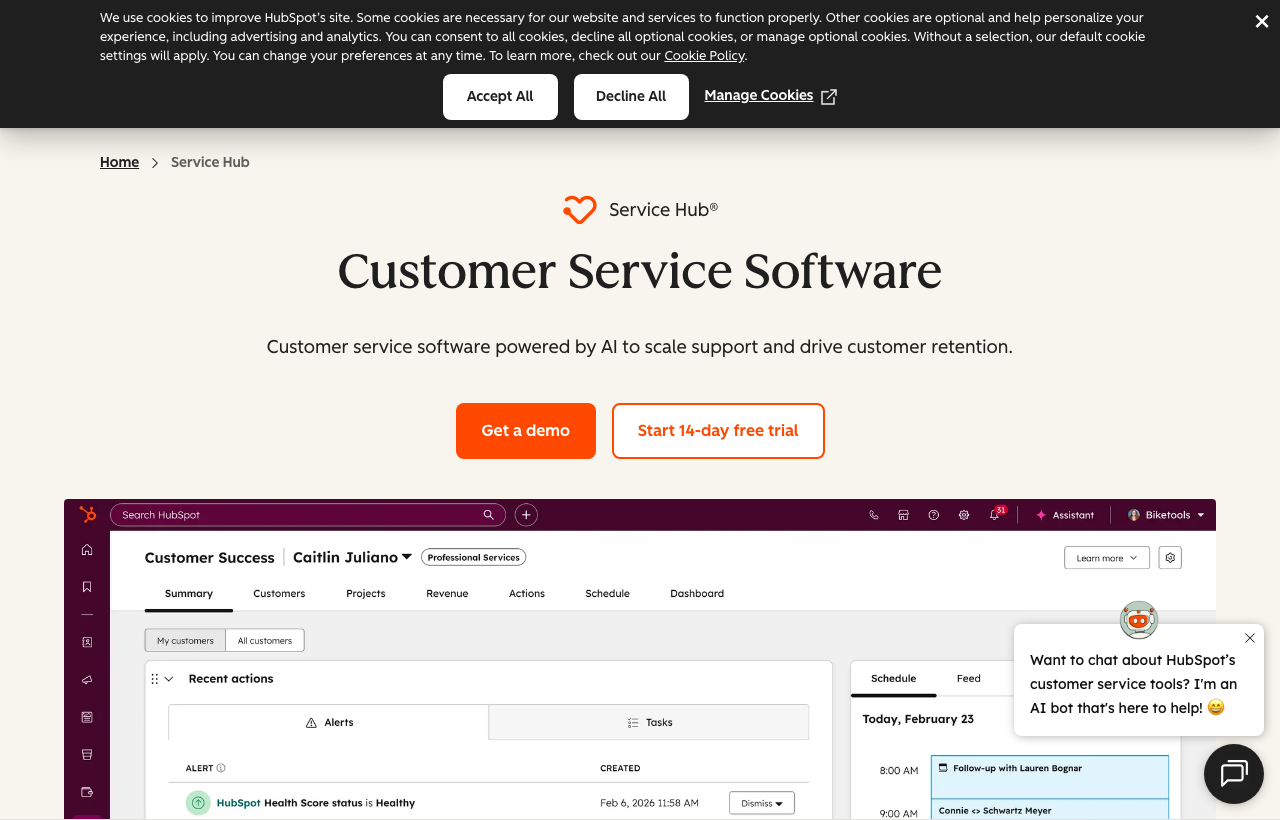1280x820 pixels.
Task: Click Start 14-day free trial button
Action: click(x=718, y=431)
